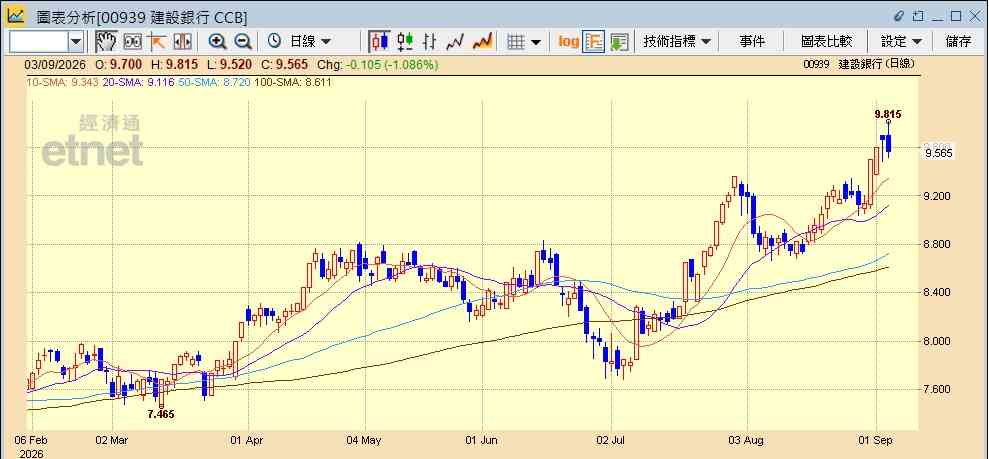Image resolution: width=989 pixels, height=459 pixels.
Task: Open the grid options dropdown arrow
Action: point(536,42)
